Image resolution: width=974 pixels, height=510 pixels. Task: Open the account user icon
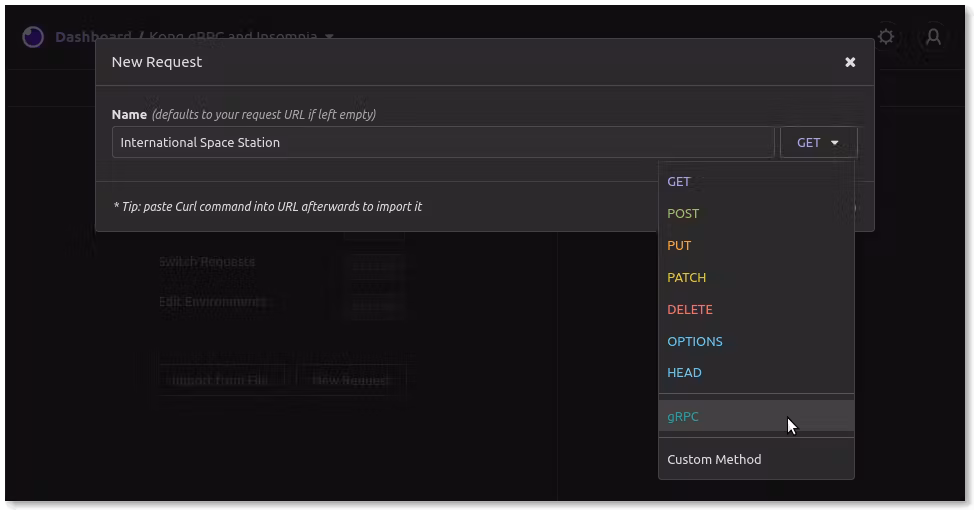(x=933, y=37)
